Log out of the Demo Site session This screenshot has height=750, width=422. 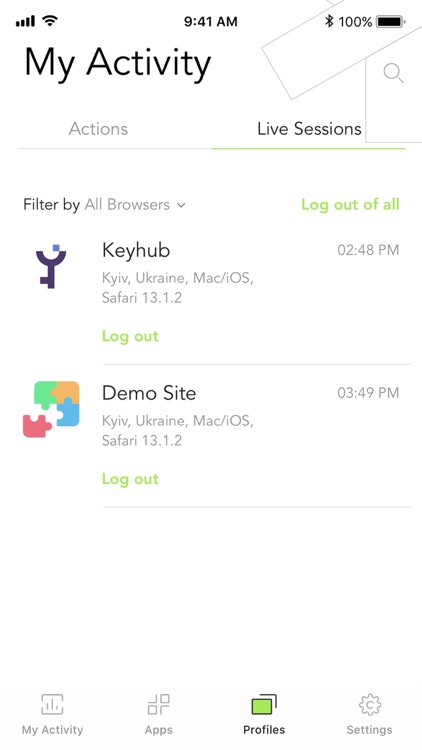click(130, 479)
